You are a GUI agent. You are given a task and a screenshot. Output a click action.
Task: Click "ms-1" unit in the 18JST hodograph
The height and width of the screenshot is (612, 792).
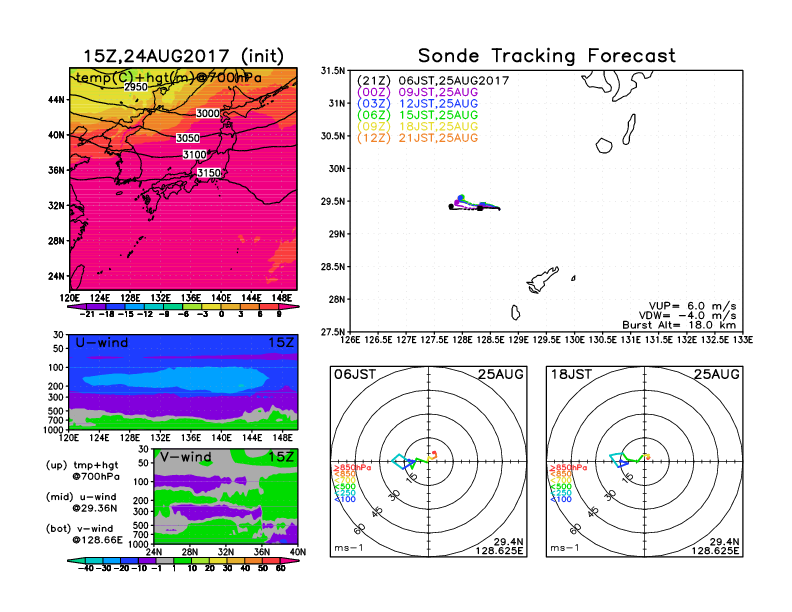(x=564, y=548)
